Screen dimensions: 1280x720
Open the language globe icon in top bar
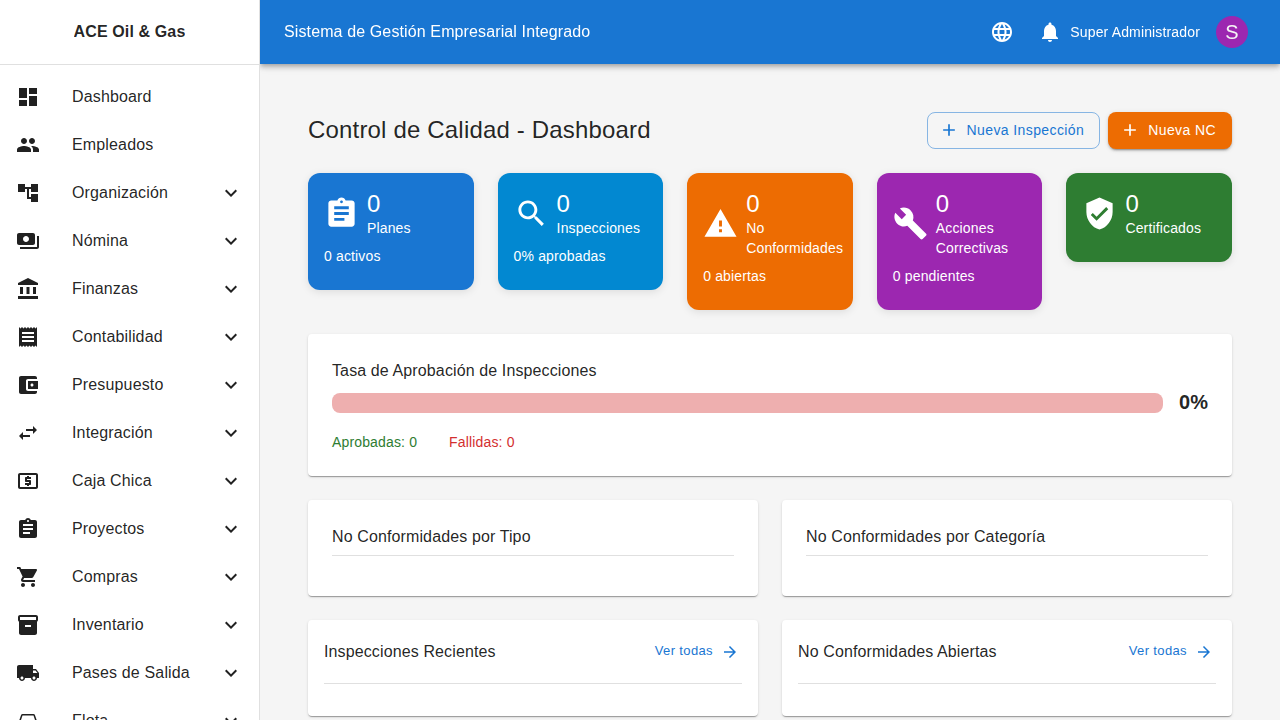[x=1001, y=32]
